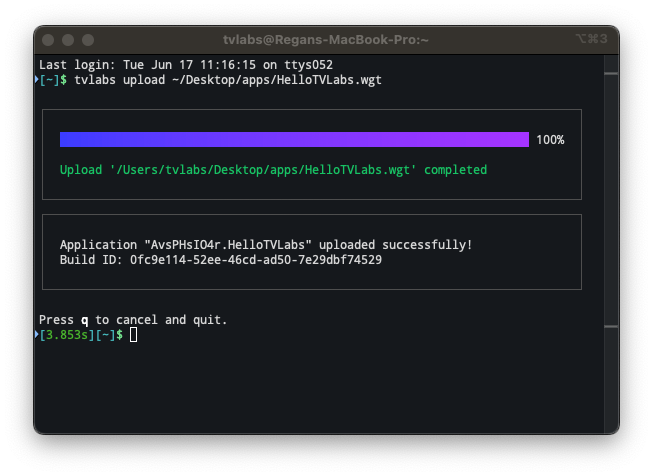This screenshot has height=476, width=653.
Task: Click the 100% progress label
Action: click(x=550, y=140)
